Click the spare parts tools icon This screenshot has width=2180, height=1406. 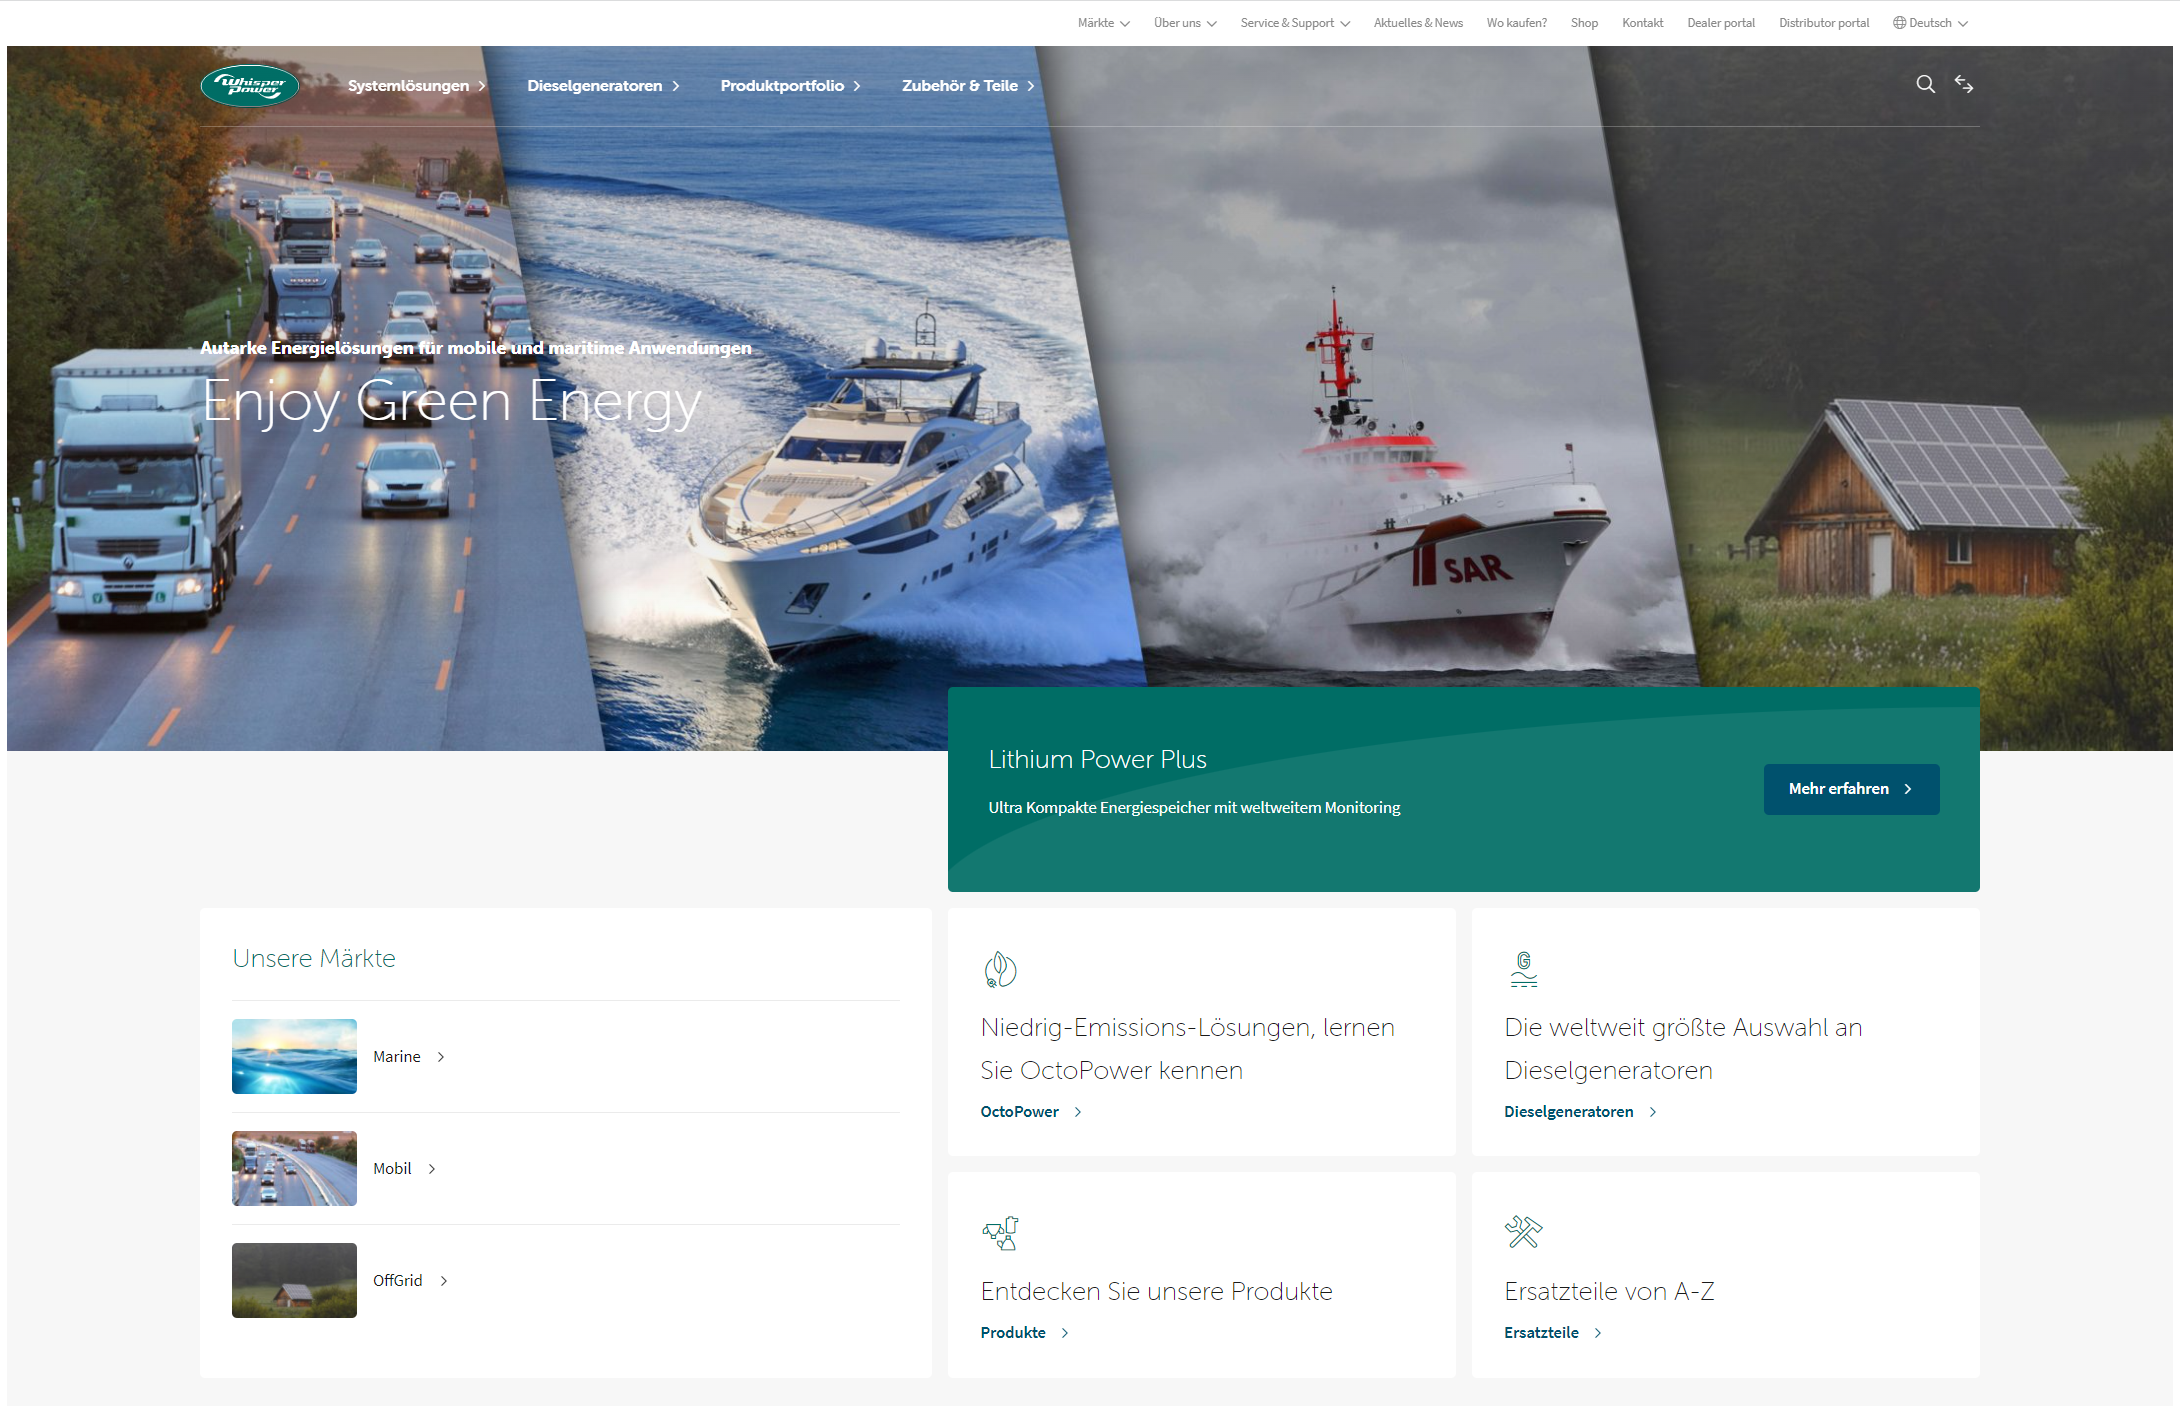point(1523,1232)
